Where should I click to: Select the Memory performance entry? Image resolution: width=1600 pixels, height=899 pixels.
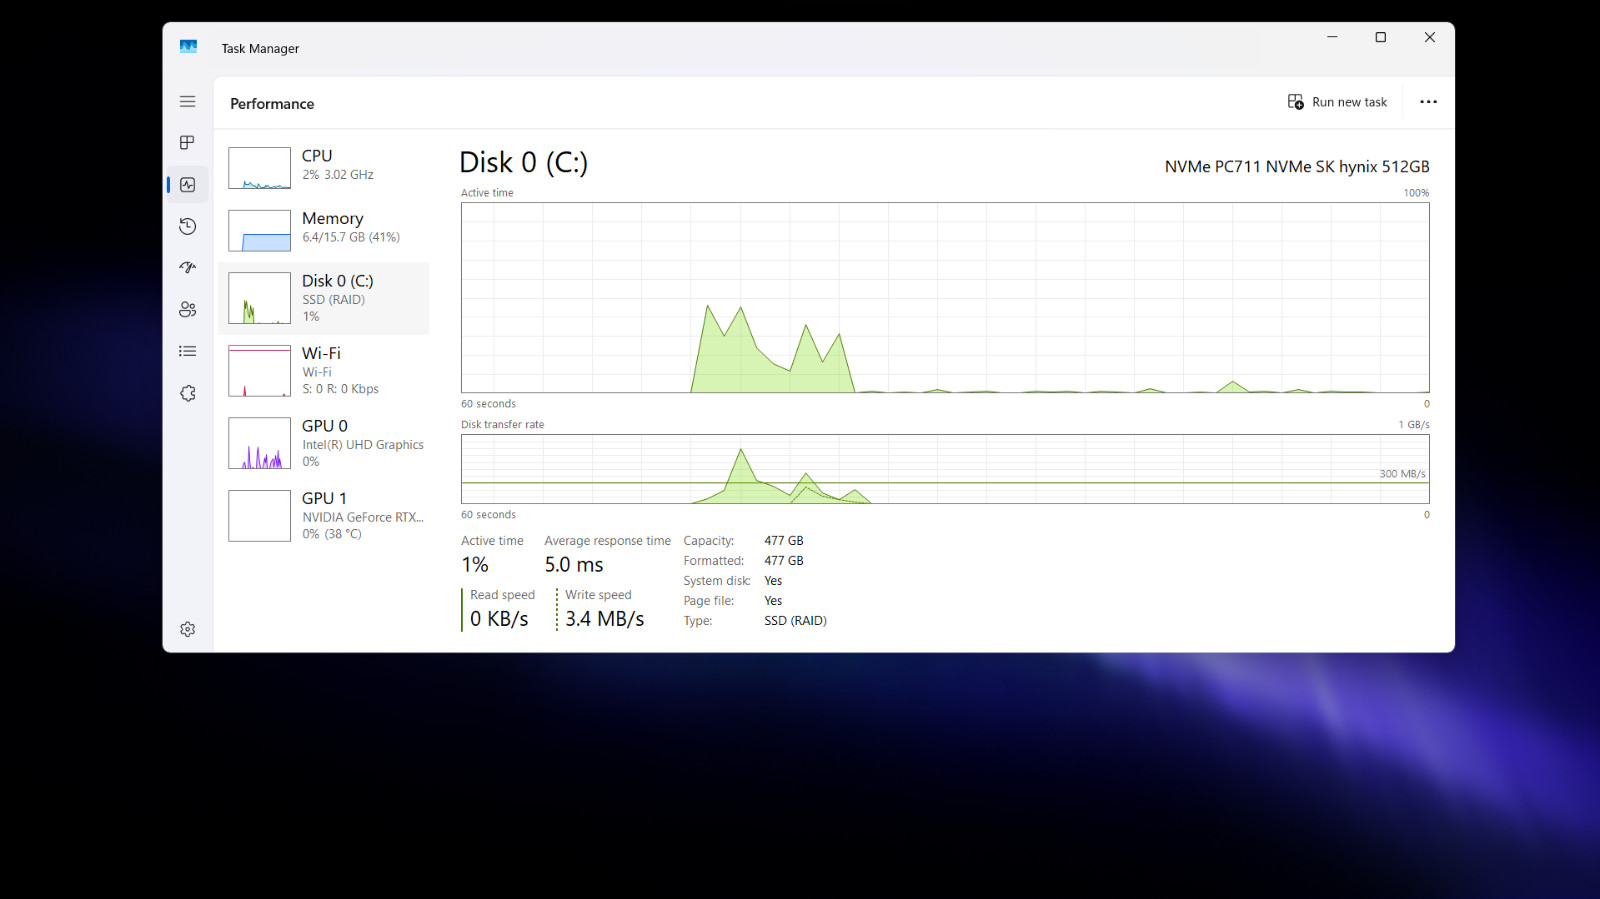pyautogui.click(x=324, y=230)
